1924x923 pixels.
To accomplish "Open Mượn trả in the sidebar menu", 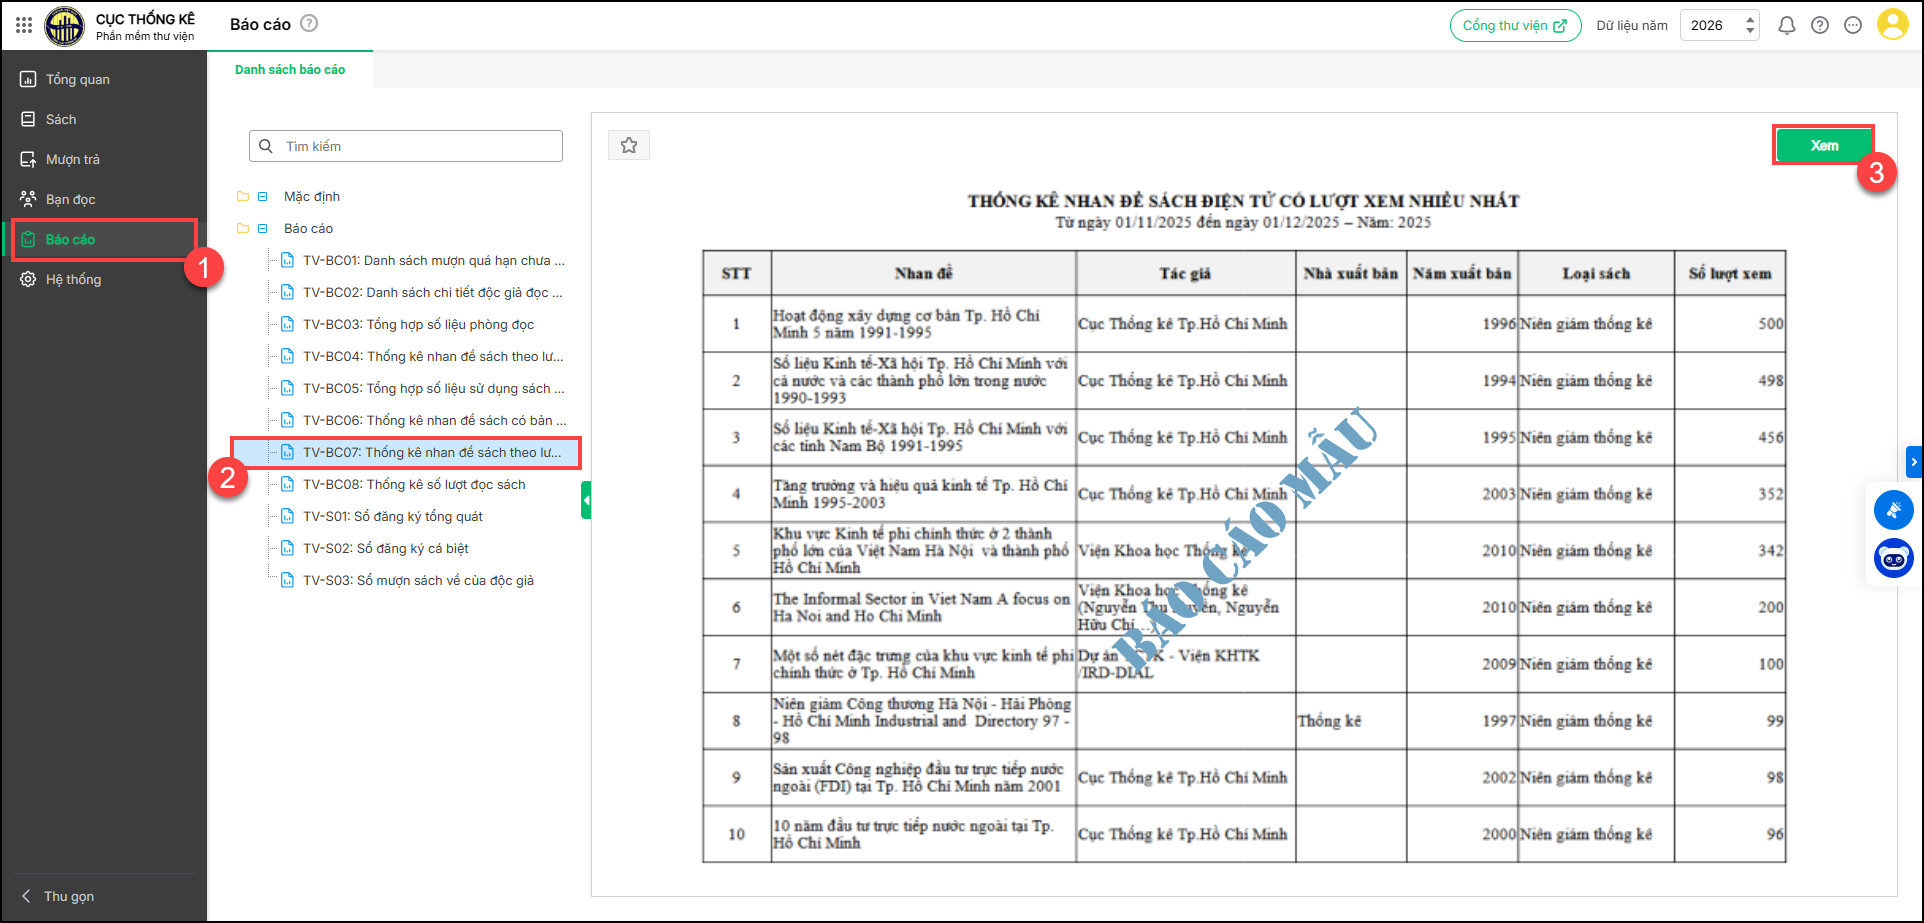I will pyautogui.click(x=73, y=160).
